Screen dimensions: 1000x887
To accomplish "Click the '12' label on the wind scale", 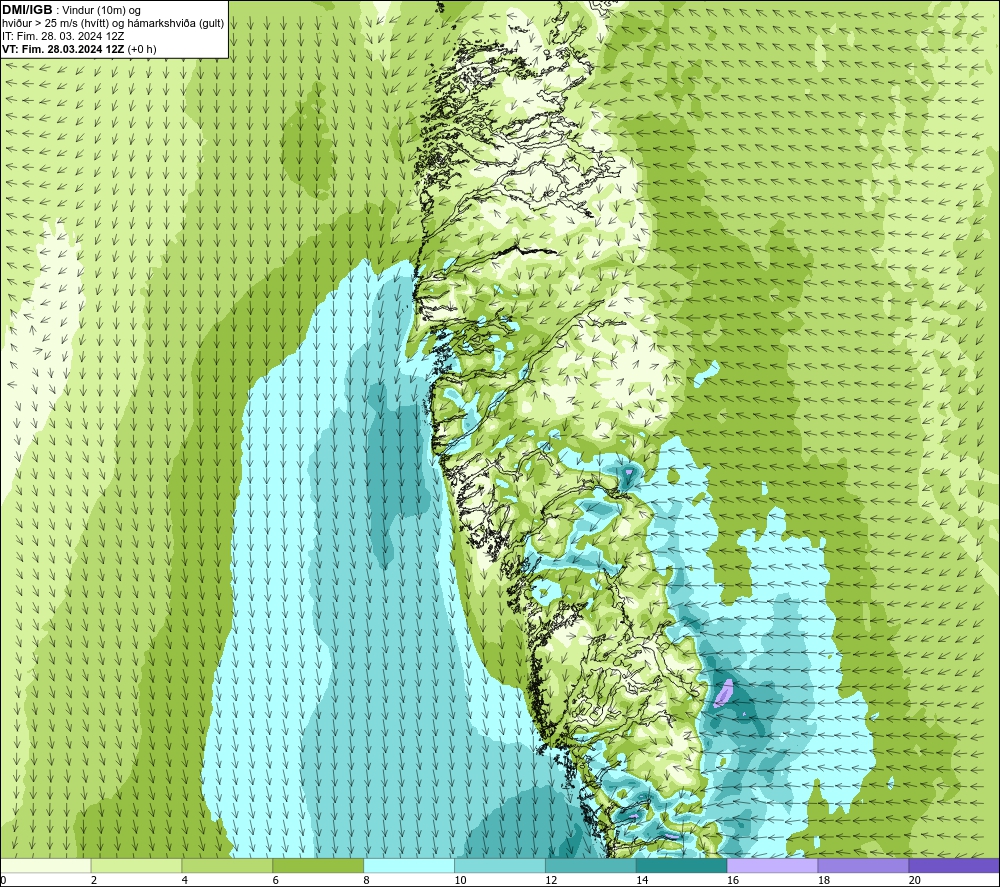I will tap(551, 880).
